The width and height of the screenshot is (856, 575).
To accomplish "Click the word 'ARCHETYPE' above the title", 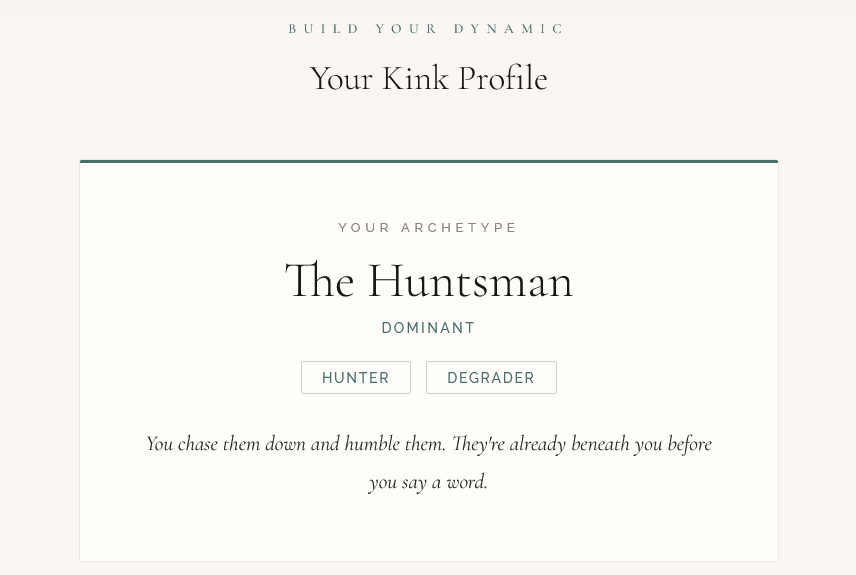I will (x=459, y=228).
